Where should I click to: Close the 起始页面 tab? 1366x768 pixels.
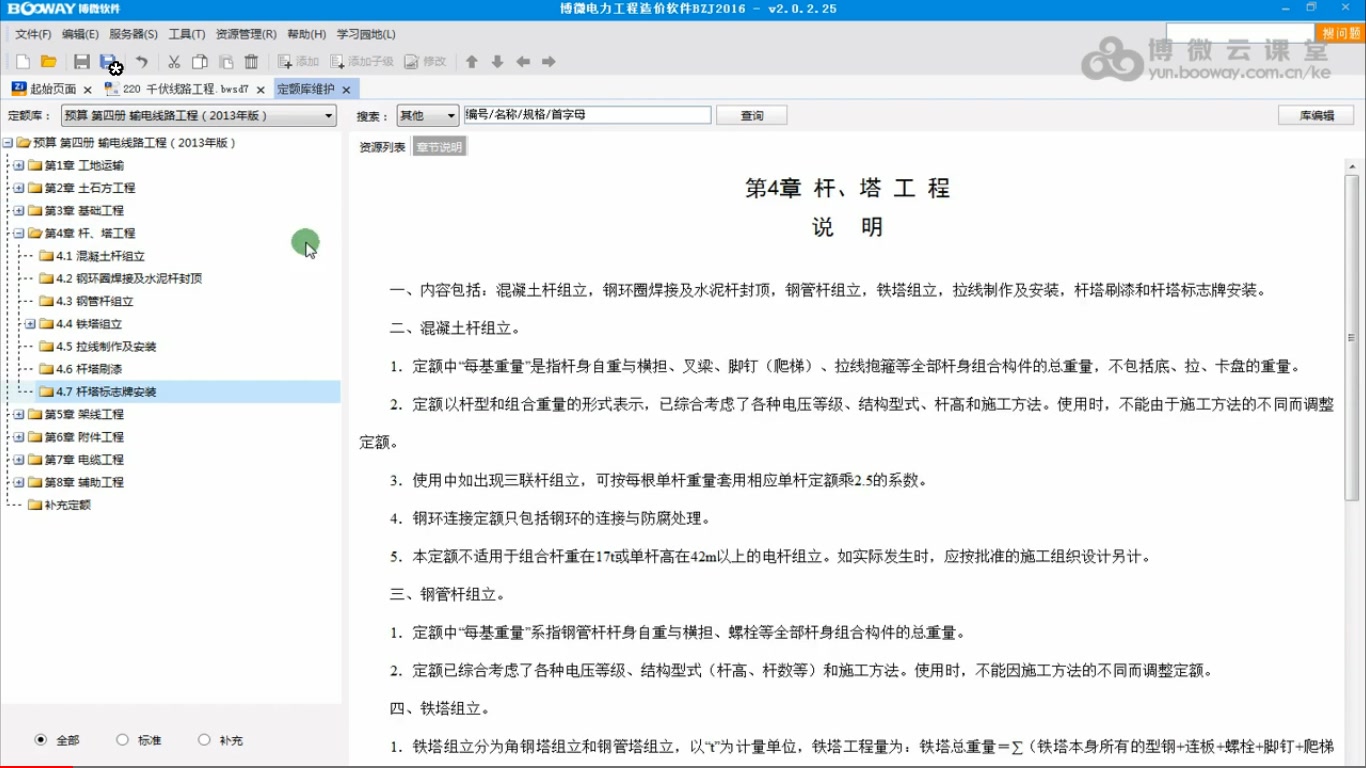click(88, 90)
